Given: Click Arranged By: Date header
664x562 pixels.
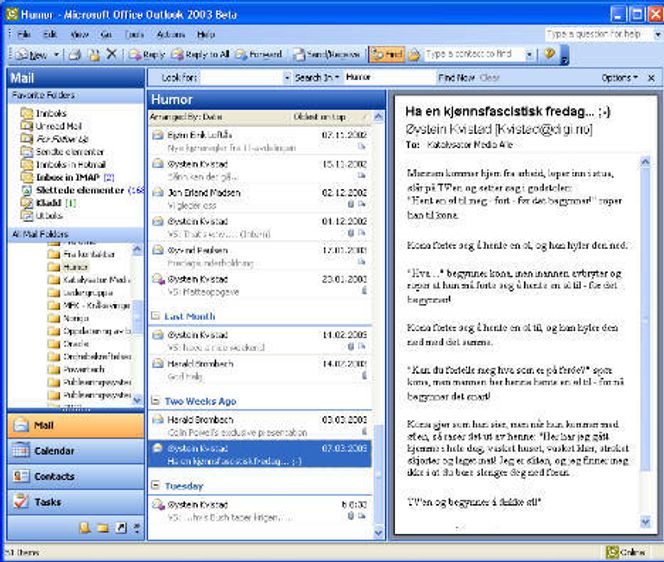Looking at the screenshot, I should tap(186, 117).
